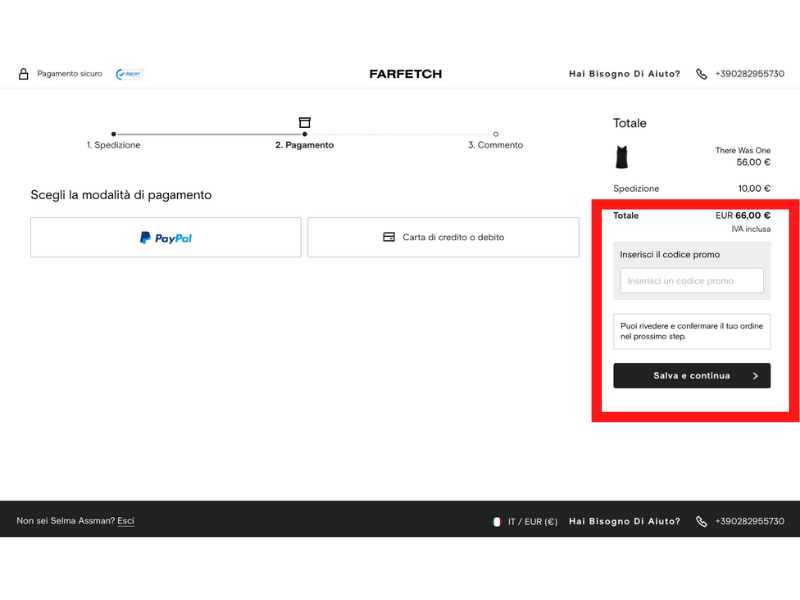The image size is (800, 600).
Task: Click the credit card icon in payment option
Action: point(389,237)
